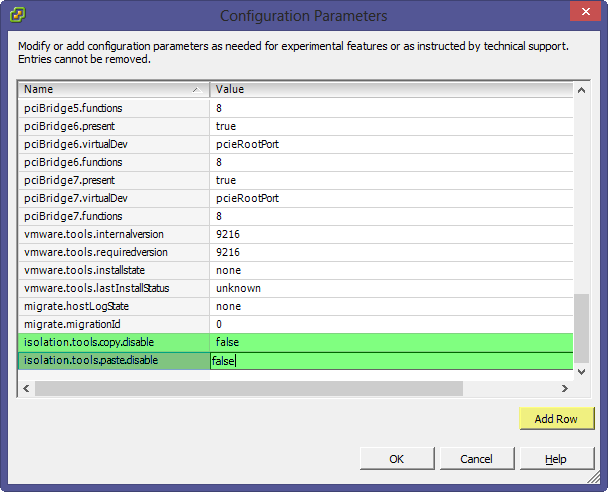
Task: Click the vertical scrollbar down arrow
Action: click(x=581, y=372)
